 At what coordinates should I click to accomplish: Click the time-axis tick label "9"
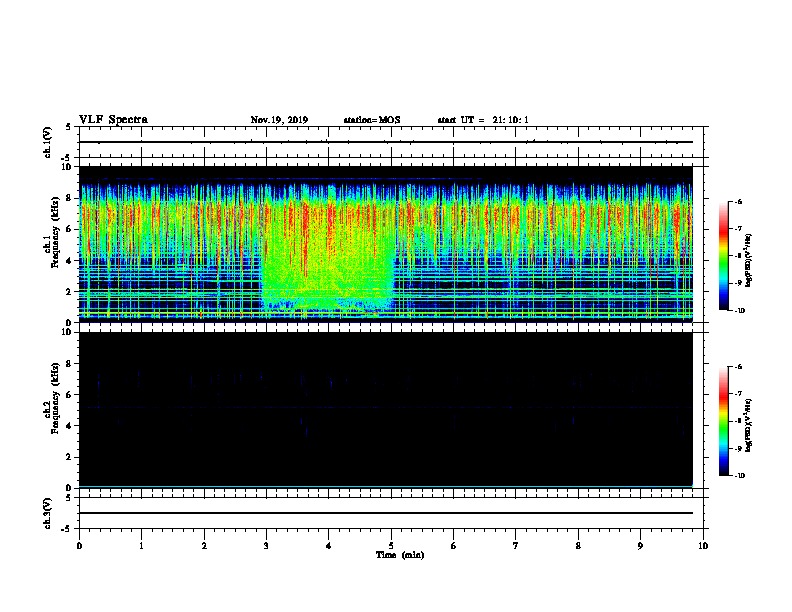(x=640, y=546)
